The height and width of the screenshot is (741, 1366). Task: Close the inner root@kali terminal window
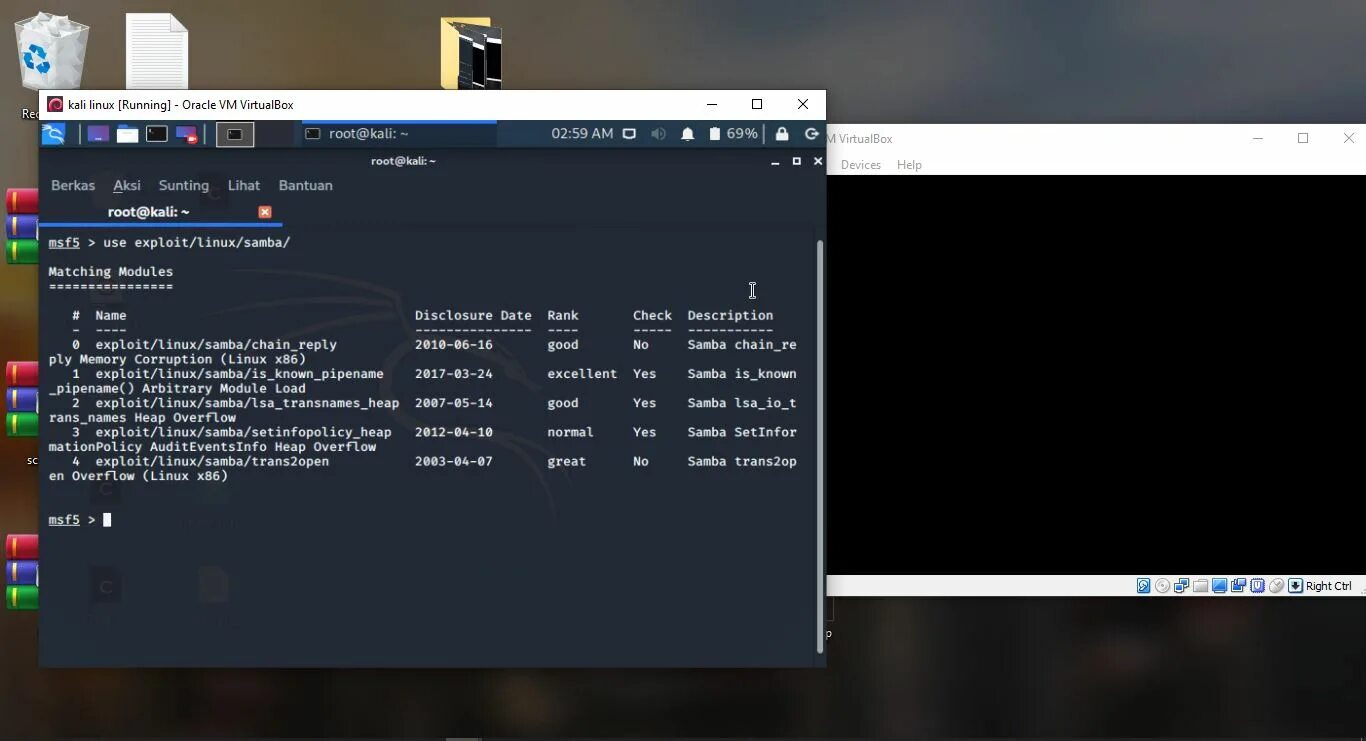coord(818,161)
